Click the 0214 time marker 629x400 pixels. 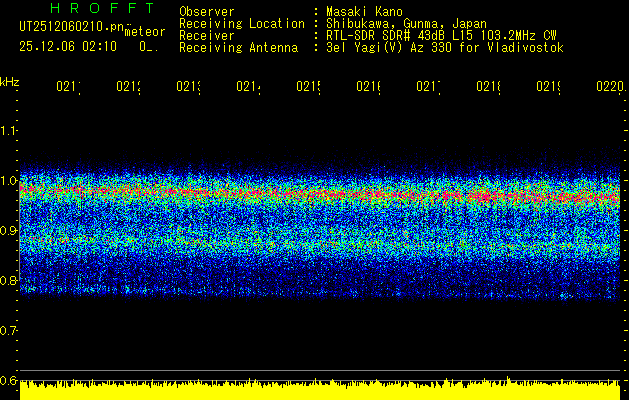248,86
